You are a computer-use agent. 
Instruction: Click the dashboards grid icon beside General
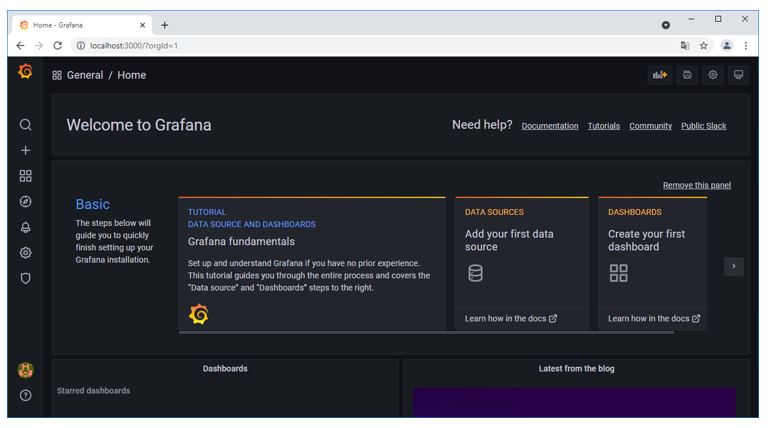[x=57, y=75]
